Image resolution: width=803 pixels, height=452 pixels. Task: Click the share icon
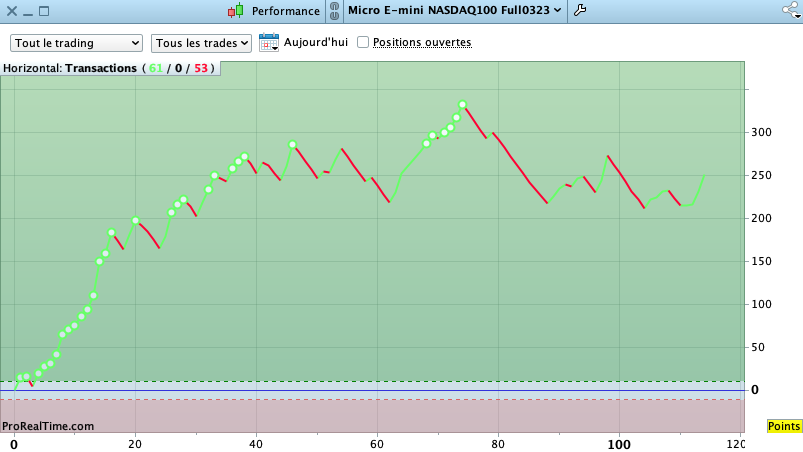[x=791, y=10]
